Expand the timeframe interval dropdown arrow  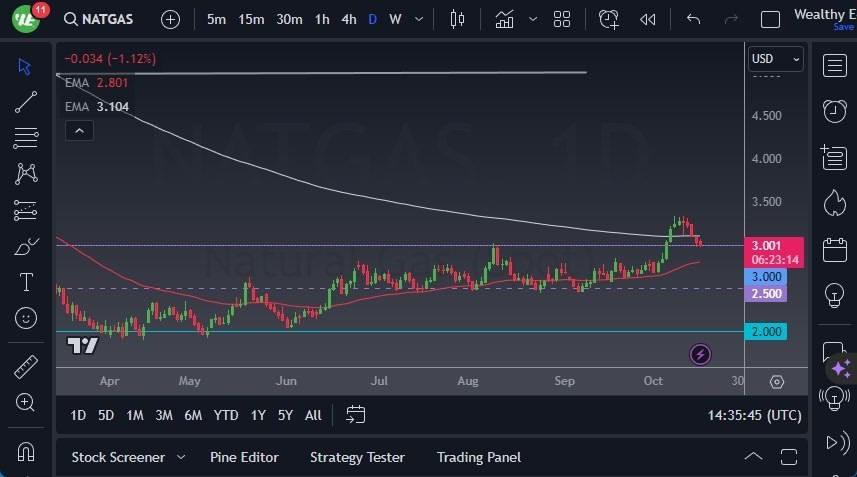(422, 19)
